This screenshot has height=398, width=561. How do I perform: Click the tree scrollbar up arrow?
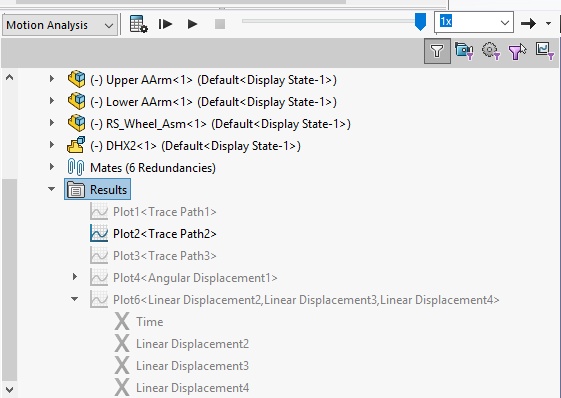[9, 77]
